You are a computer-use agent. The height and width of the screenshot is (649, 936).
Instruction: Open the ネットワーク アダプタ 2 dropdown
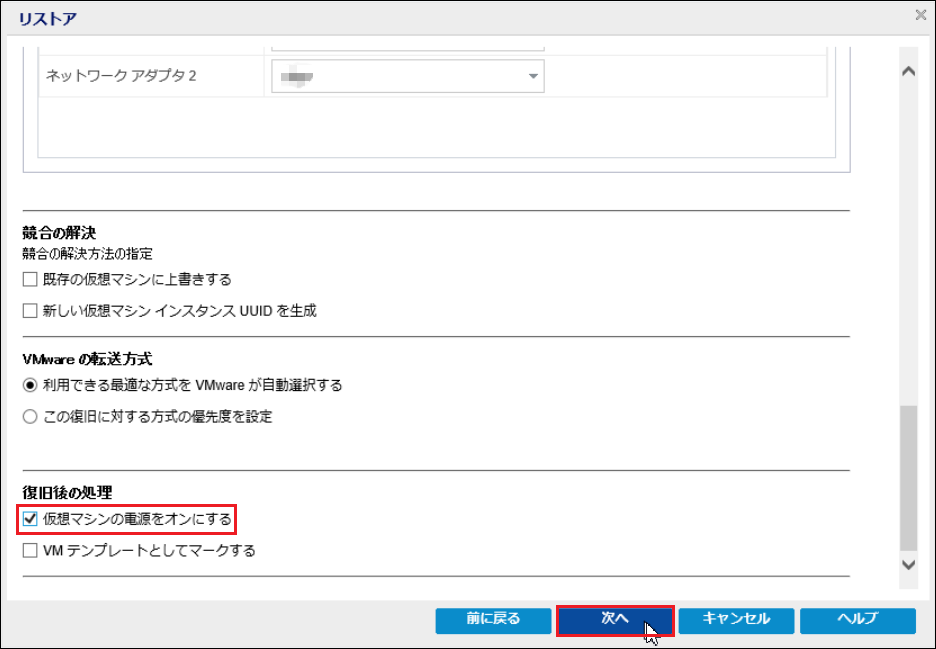pos(408,76)
